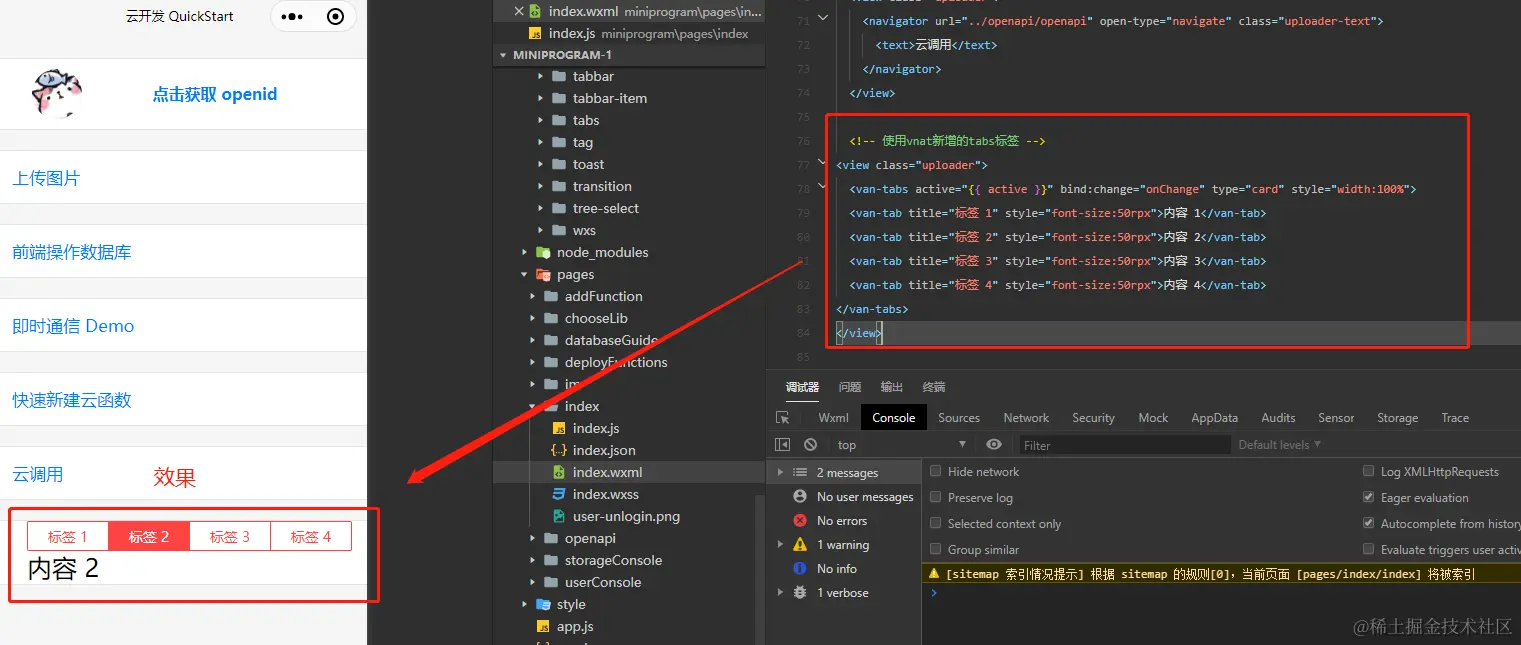This screenshot has width=1521, height=645.
Task: Open the top context selector dropdown
Action: tap(900, 445)
